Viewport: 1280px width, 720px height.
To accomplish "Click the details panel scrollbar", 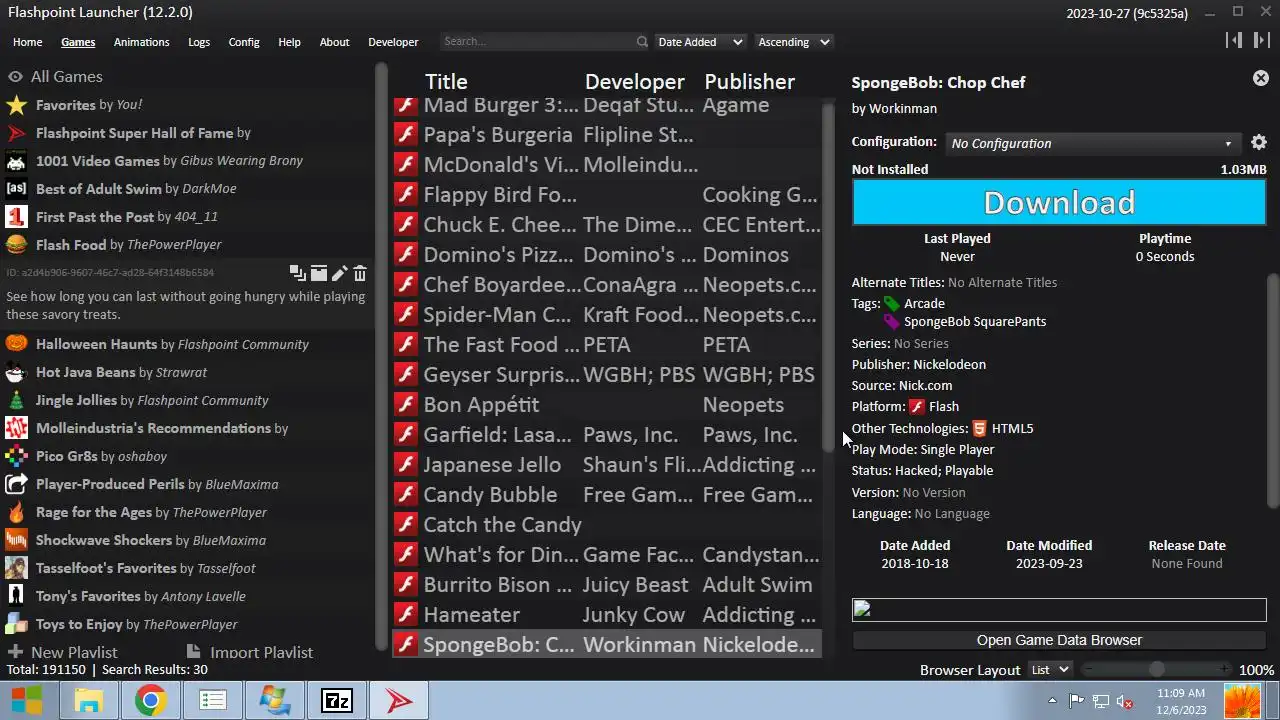I will coord(1273,395).
